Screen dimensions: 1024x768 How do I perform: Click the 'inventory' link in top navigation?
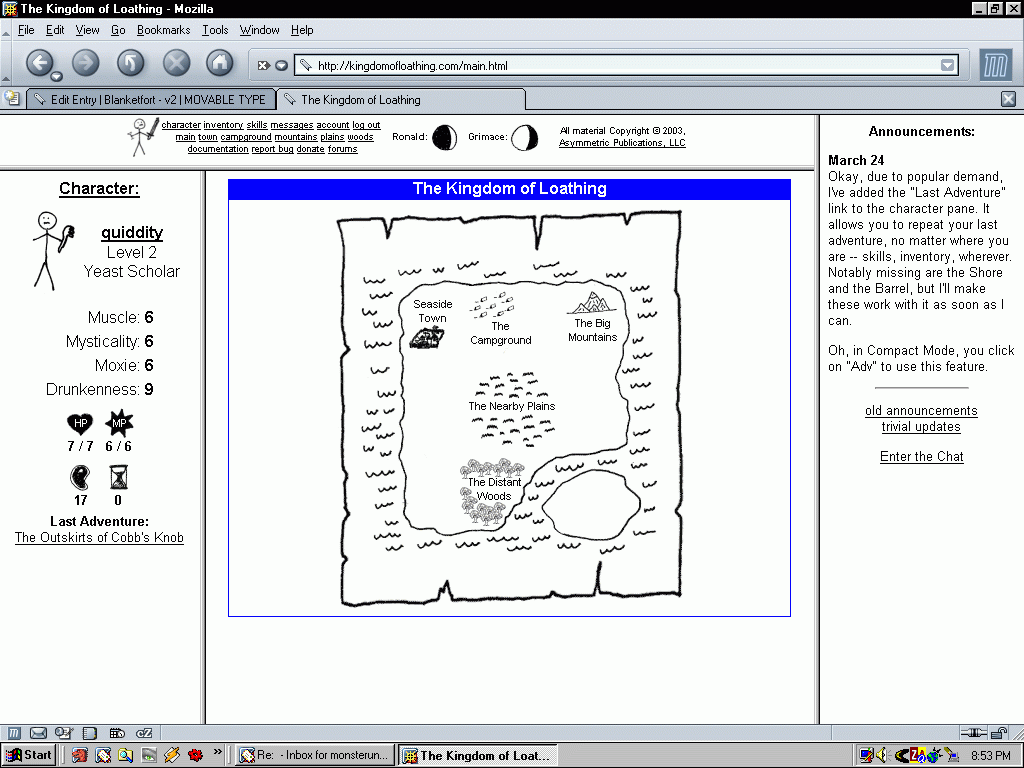pyautogui.click(x=223, y=125)
